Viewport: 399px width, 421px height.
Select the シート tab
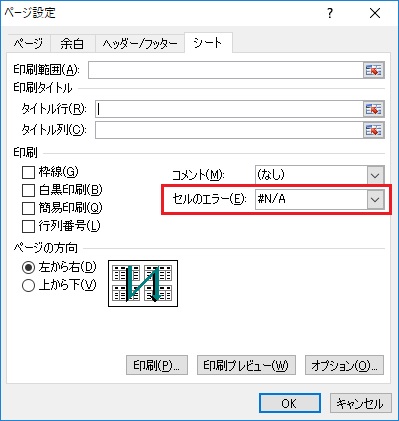(x=208, y=43)
